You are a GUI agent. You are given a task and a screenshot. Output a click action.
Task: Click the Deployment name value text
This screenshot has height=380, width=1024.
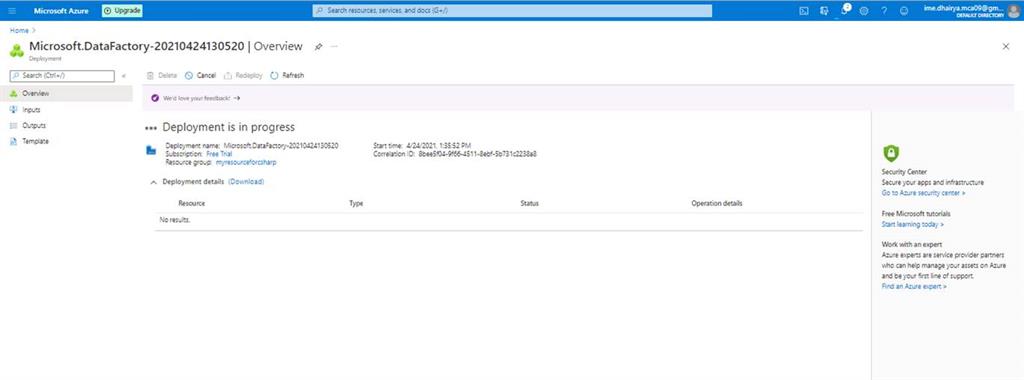coord(281,145)
